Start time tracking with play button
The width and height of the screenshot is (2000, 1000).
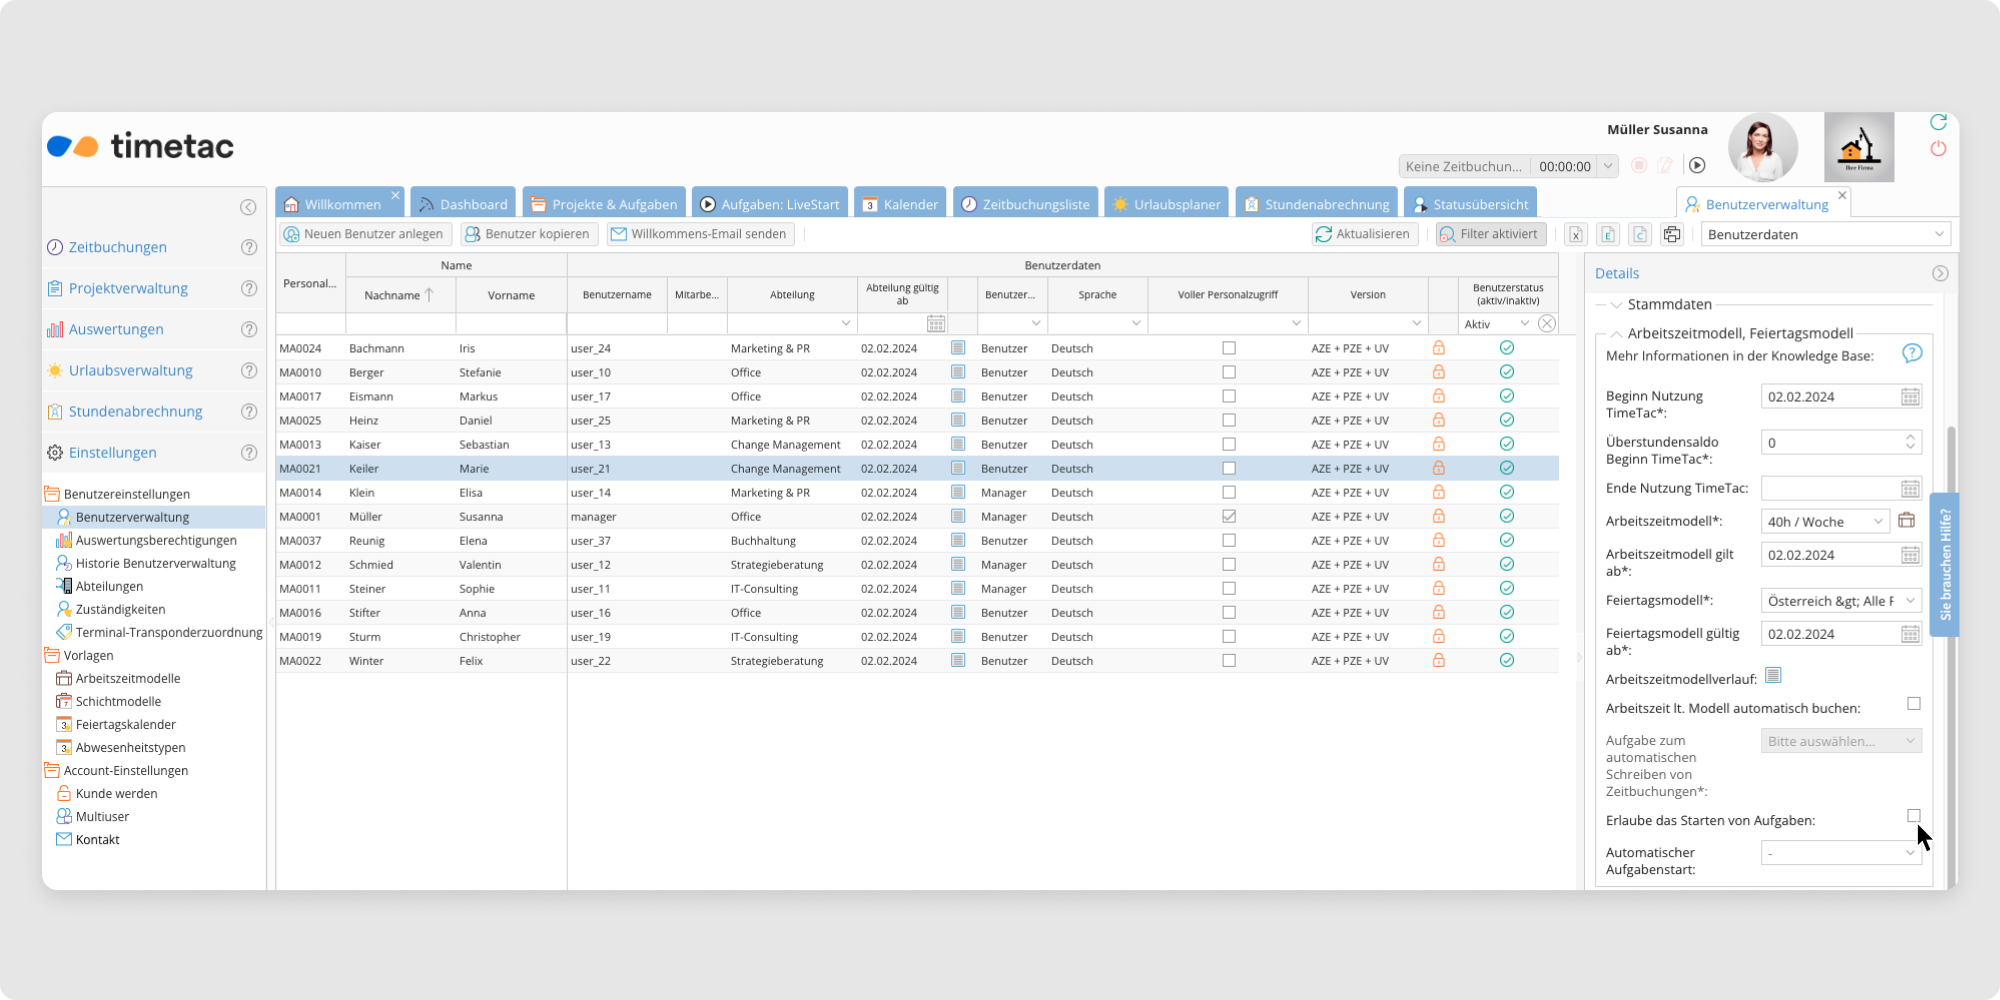tap(1697, 166)
